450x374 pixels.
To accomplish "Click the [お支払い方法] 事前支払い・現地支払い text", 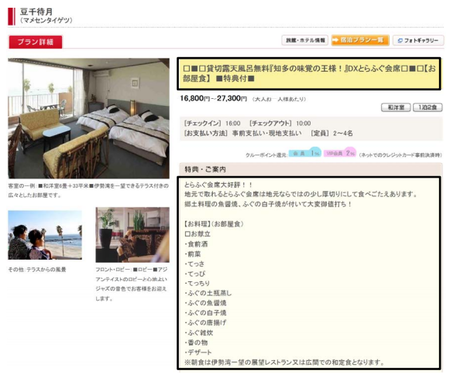I will (243, 133).
